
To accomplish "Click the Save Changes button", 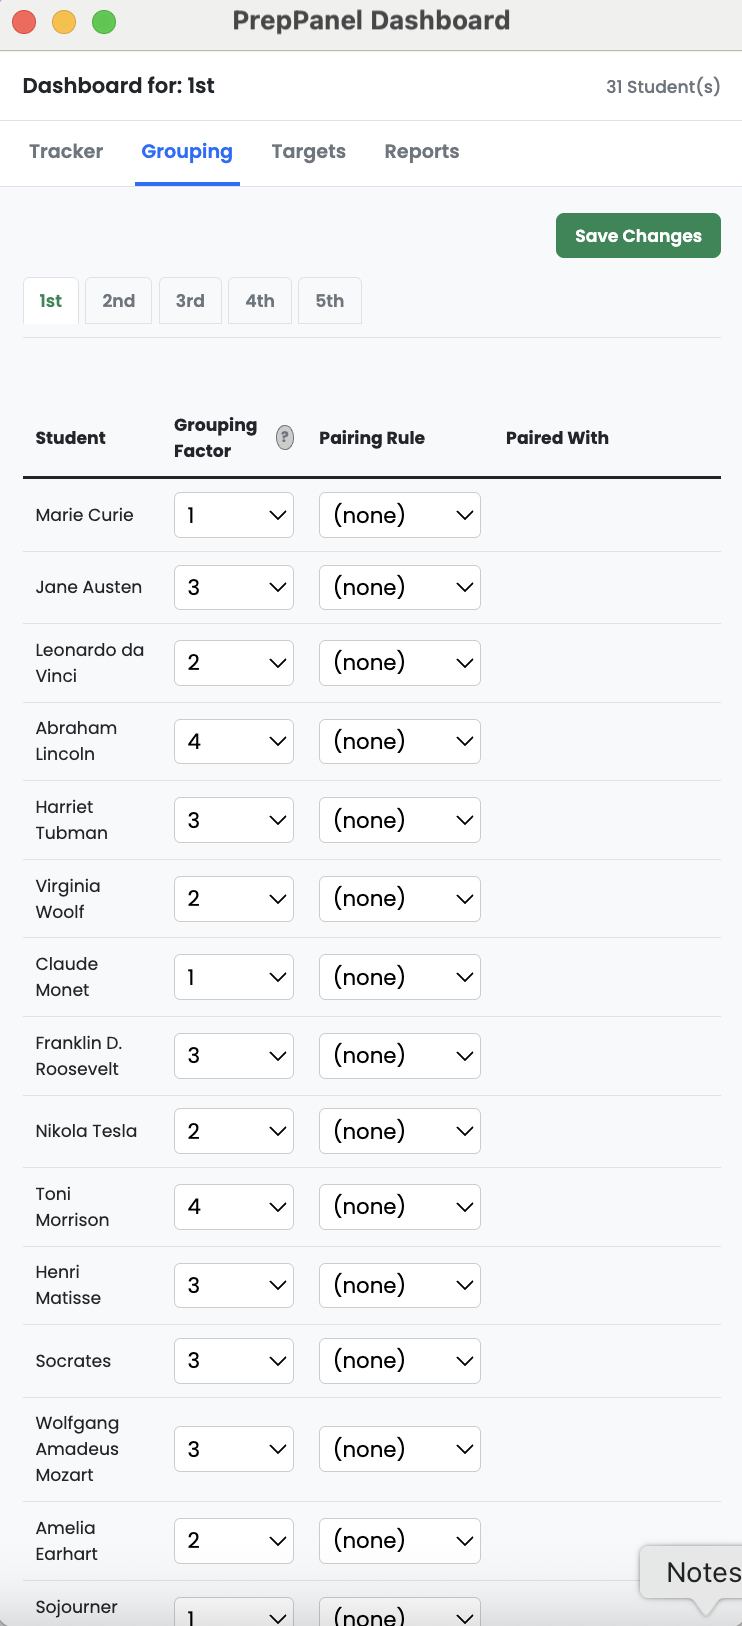I will coord(638,235).
